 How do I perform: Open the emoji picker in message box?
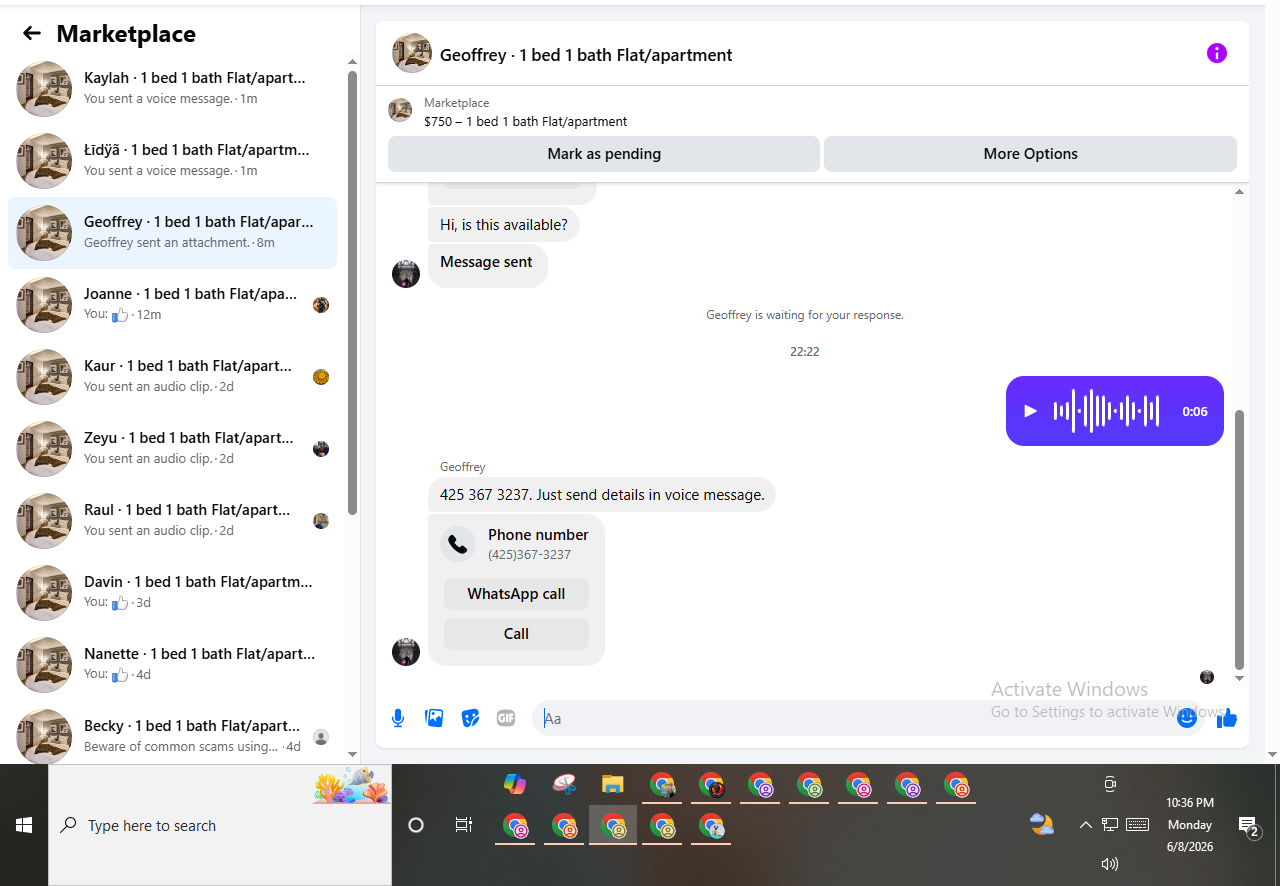(x=1187, y=718)
